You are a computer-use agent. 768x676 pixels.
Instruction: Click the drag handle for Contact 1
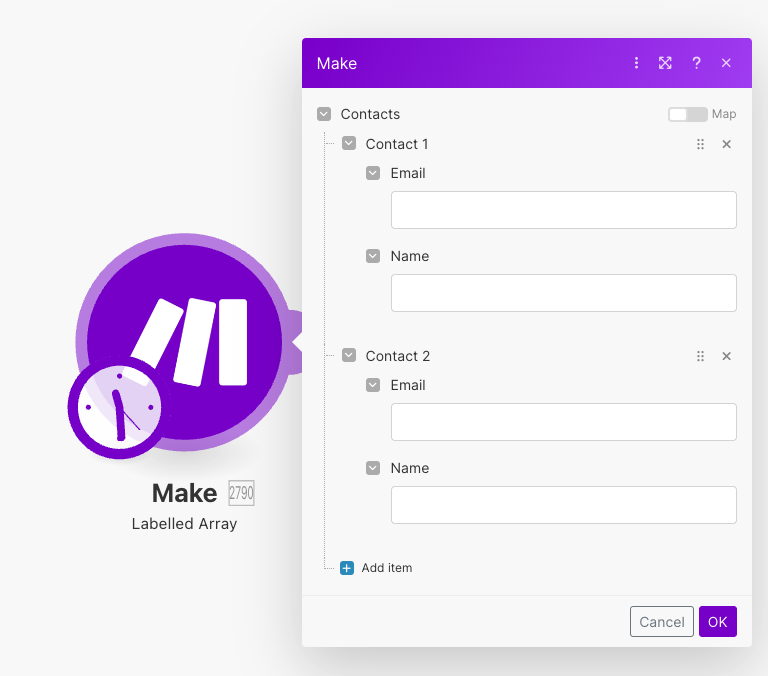700,144
